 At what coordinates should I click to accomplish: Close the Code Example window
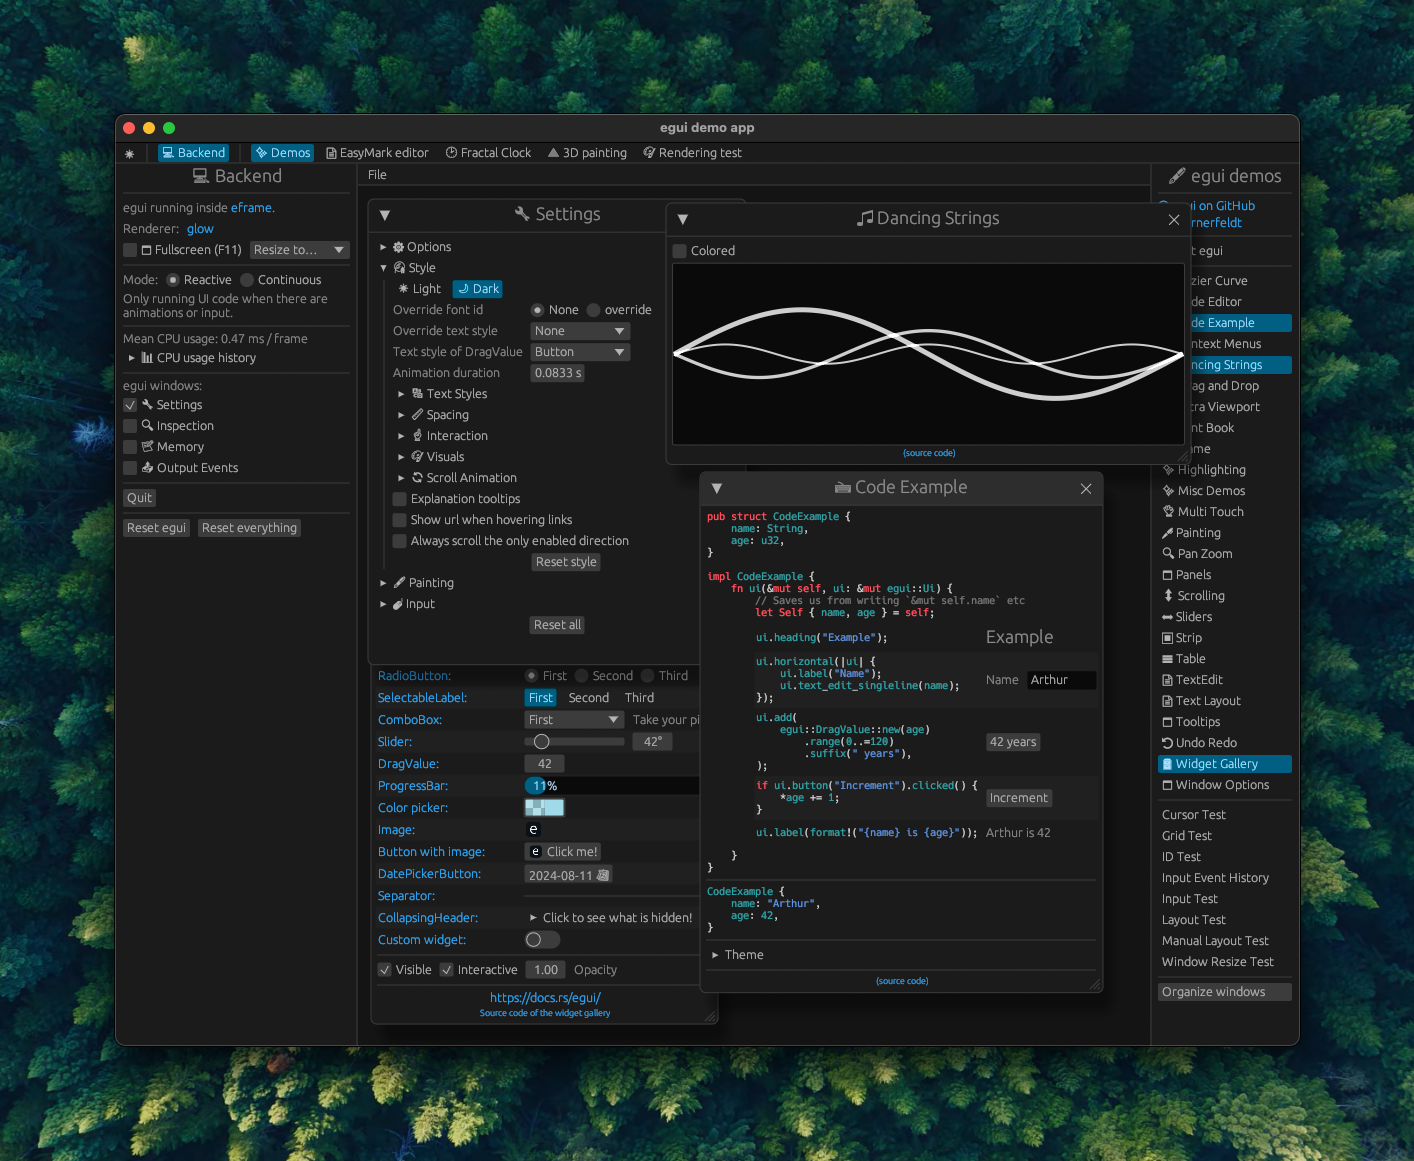tap(1086, 488)
